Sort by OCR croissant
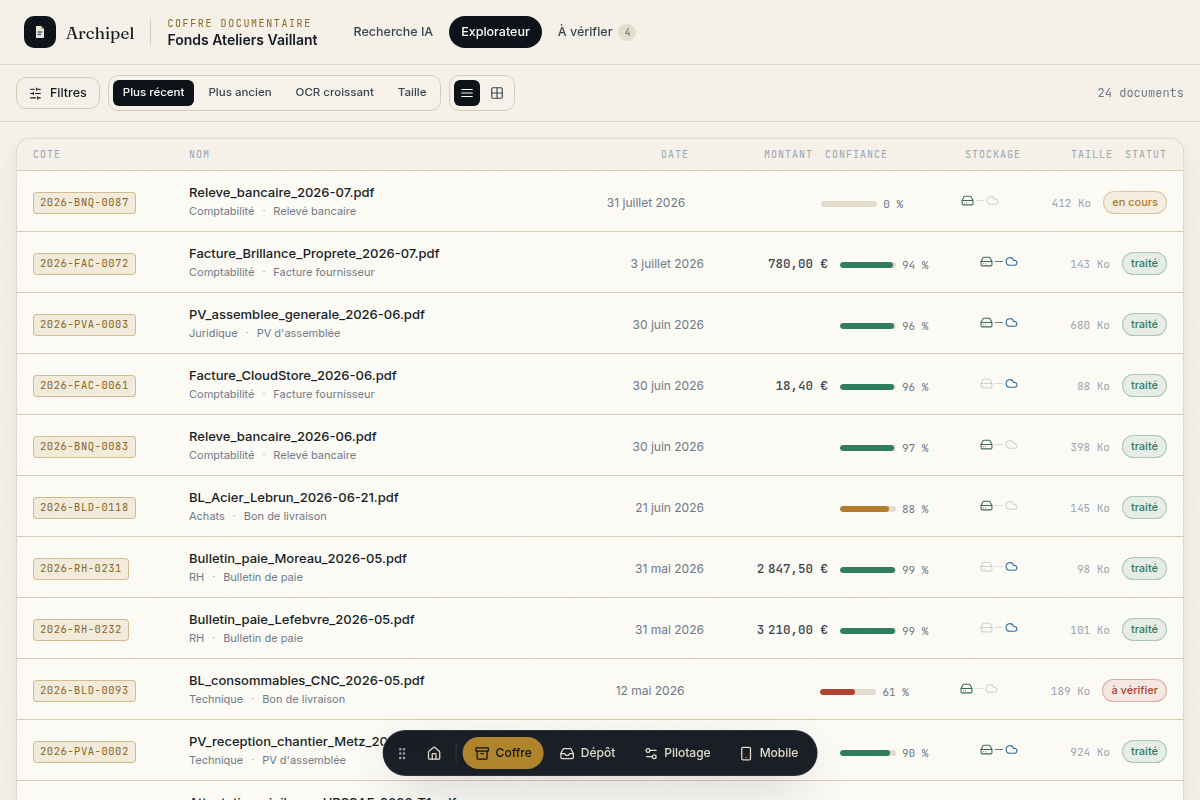 pyautogui.click(x=335, y=93)
